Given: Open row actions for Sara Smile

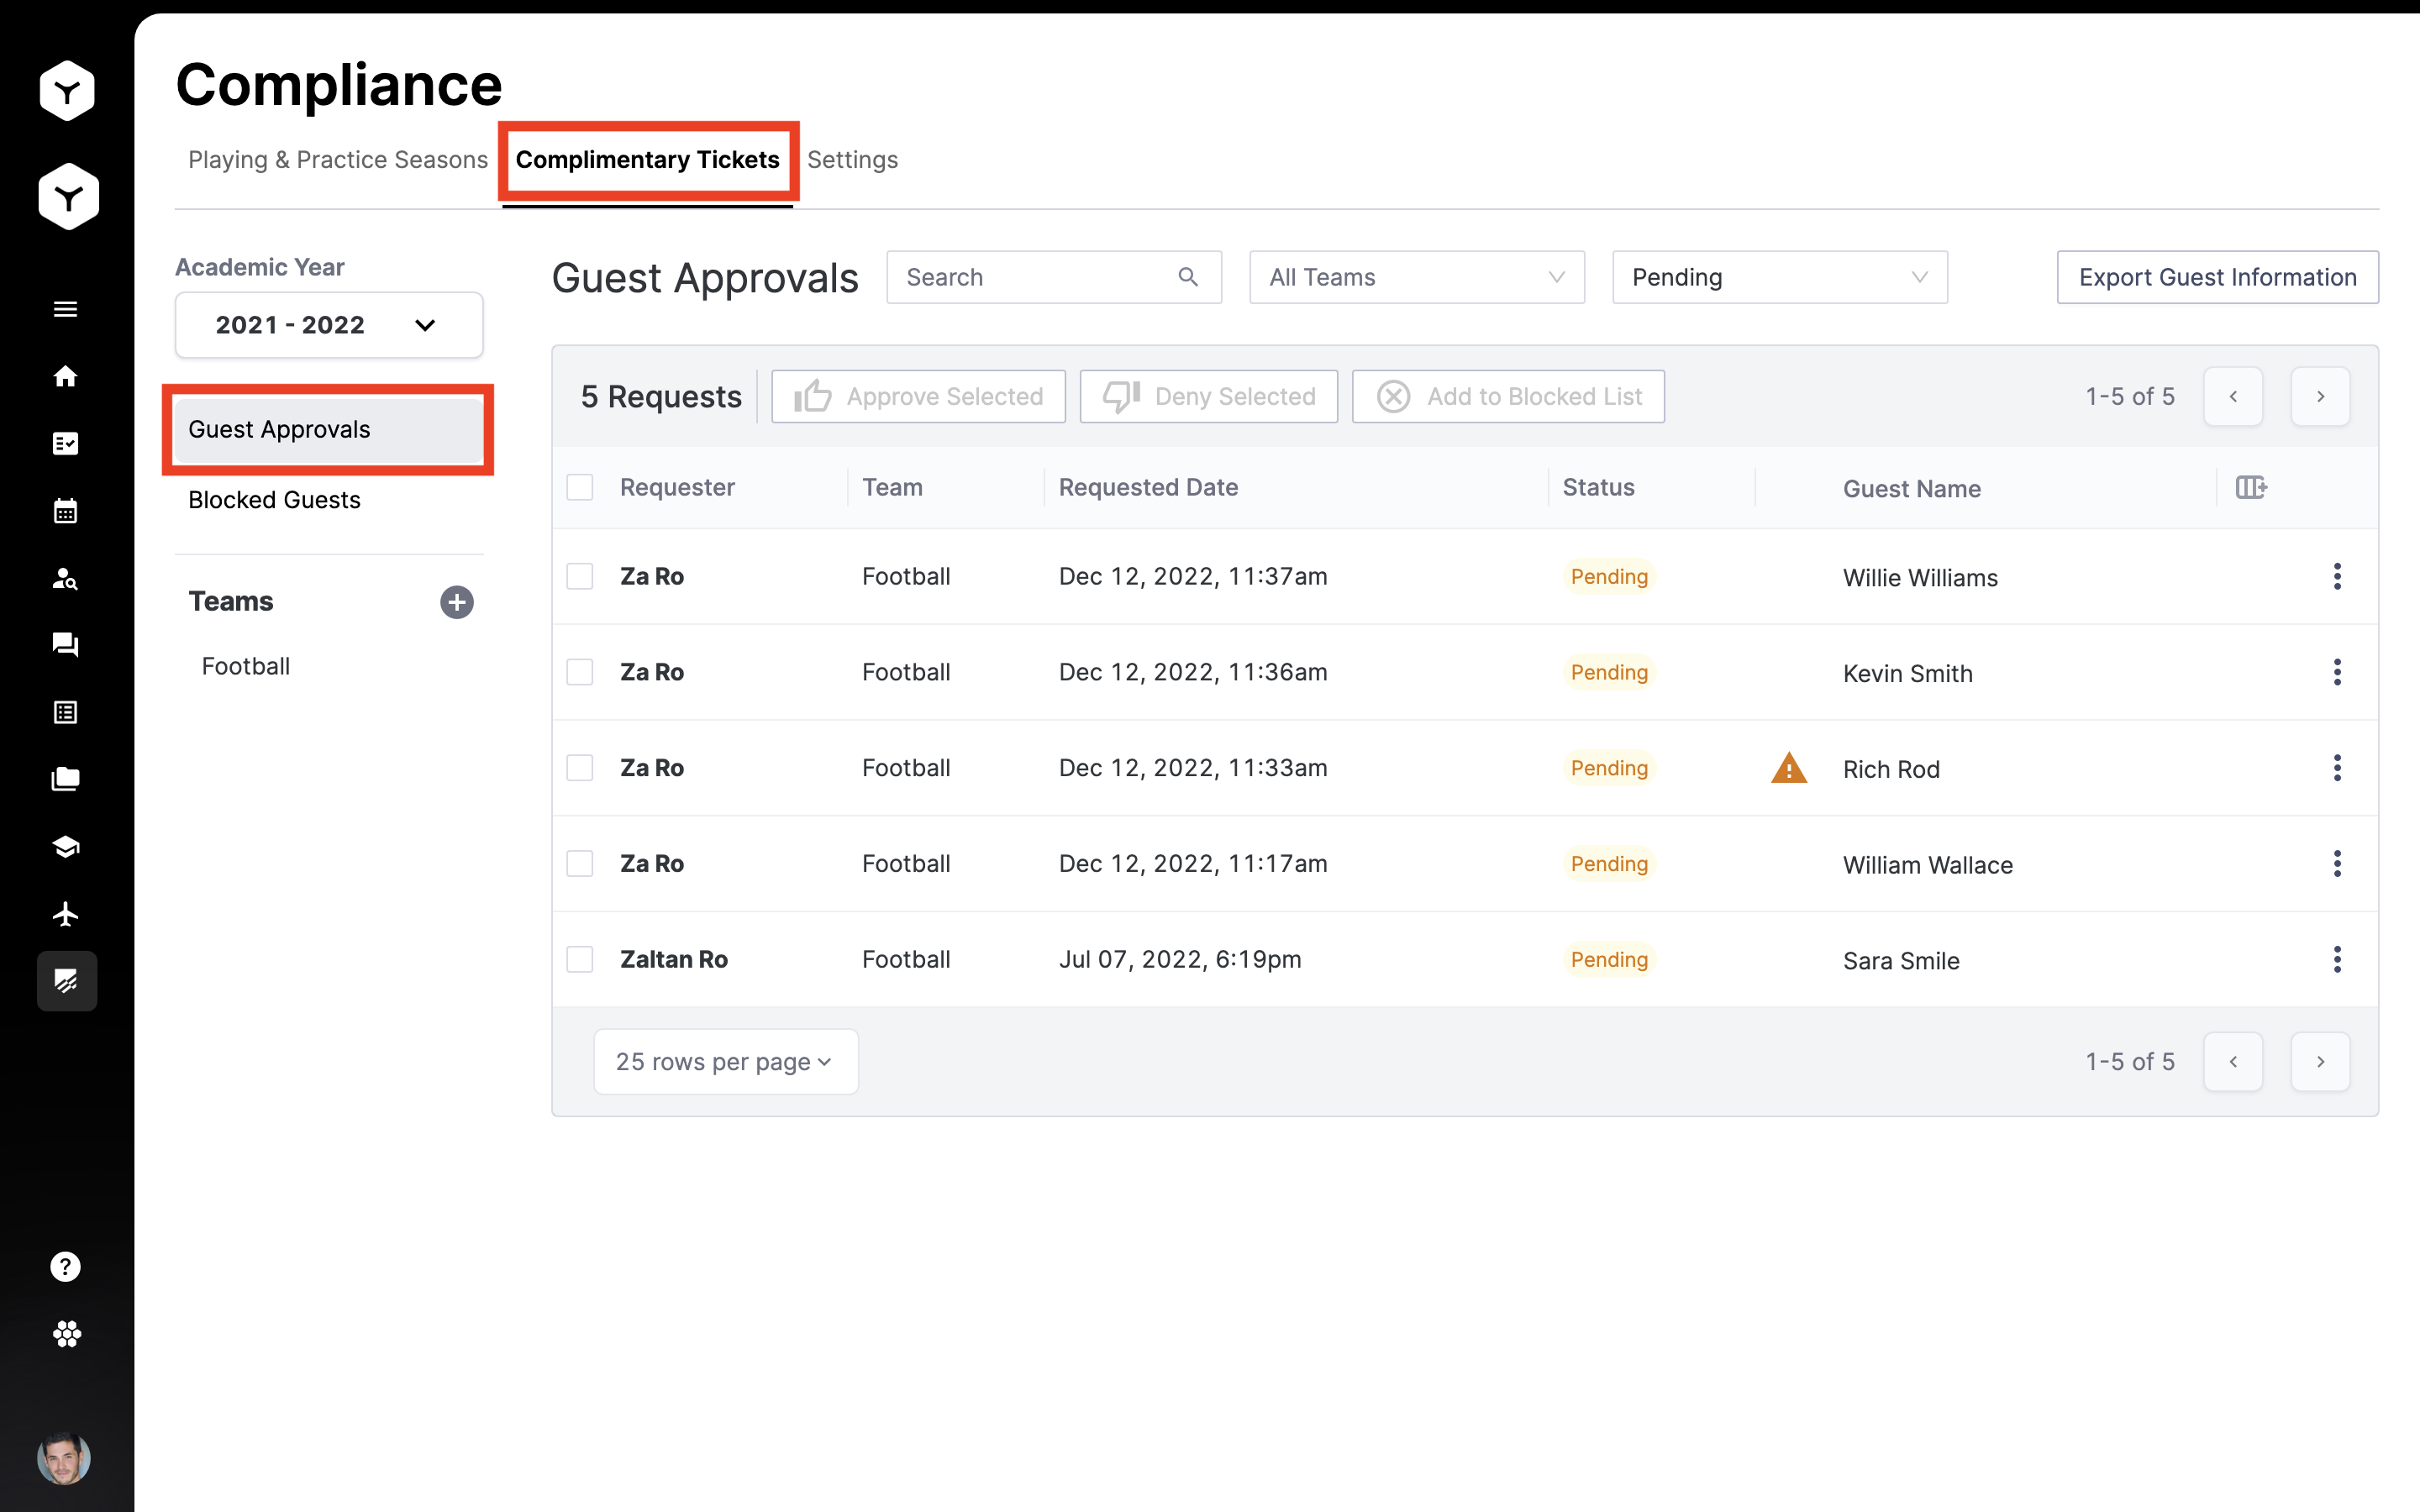Looking at the screenshot, I should (2337, 959).
